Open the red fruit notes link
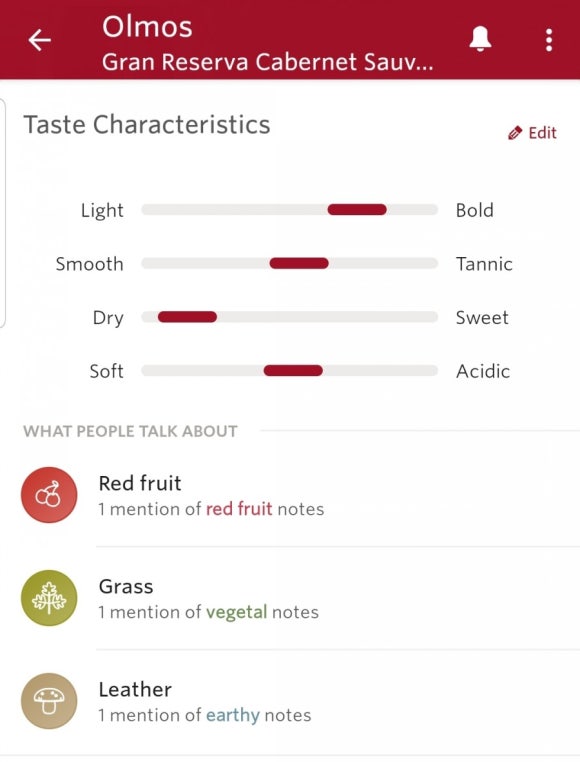Viewport: 580px width, 762px height. pos(239,509)
